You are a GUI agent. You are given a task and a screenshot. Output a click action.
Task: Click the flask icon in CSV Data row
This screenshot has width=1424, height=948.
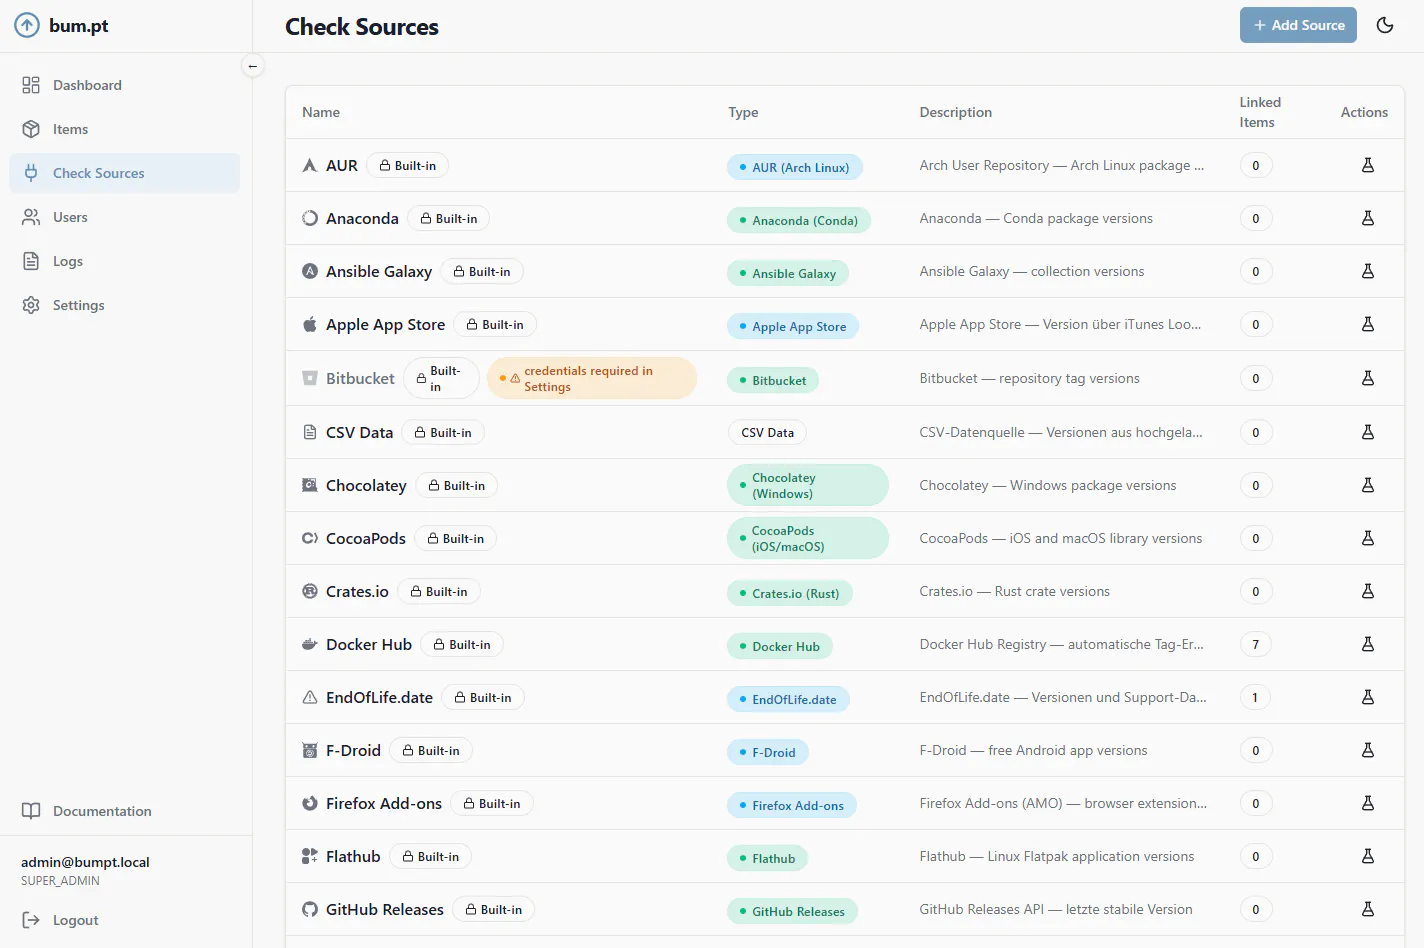click(1367, 432)
